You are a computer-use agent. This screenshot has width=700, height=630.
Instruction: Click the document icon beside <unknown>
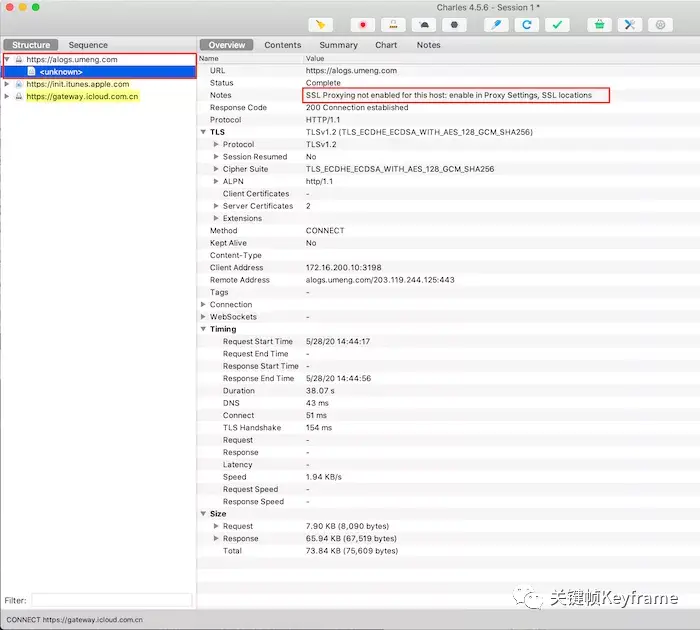pyautogui.click(x=31, y=71)
